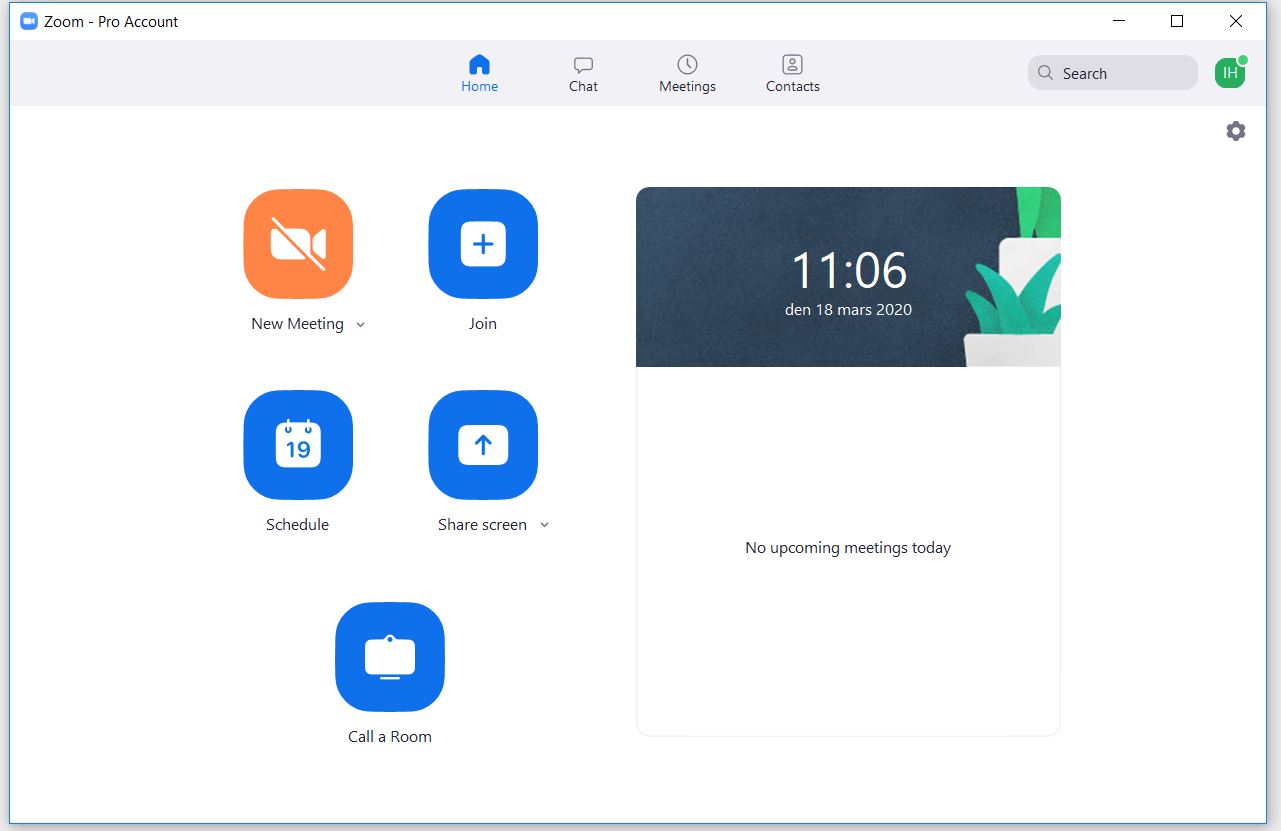Image resolution: width=1281 pixels, height=831 pixels.
Task: Open settings with the gear icon
Action: pos(1236,131)
